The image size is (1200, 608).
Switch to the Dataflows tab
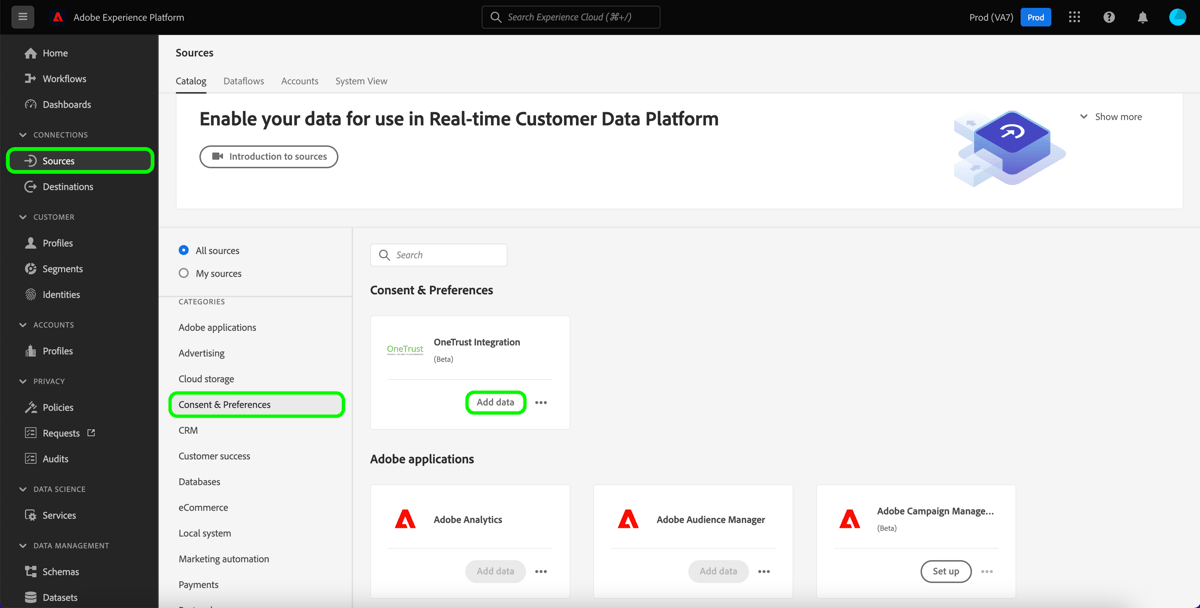[x=243, y=81]
